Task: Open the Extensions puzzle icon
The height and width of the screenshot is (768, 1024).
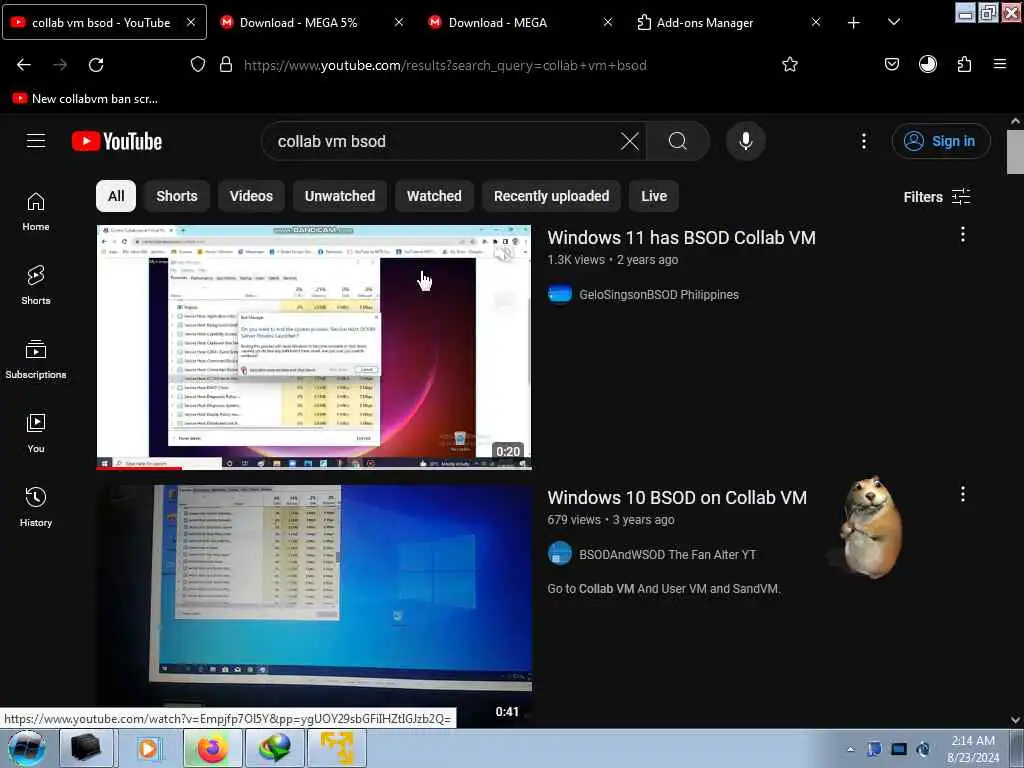Action: coord(964,64)
